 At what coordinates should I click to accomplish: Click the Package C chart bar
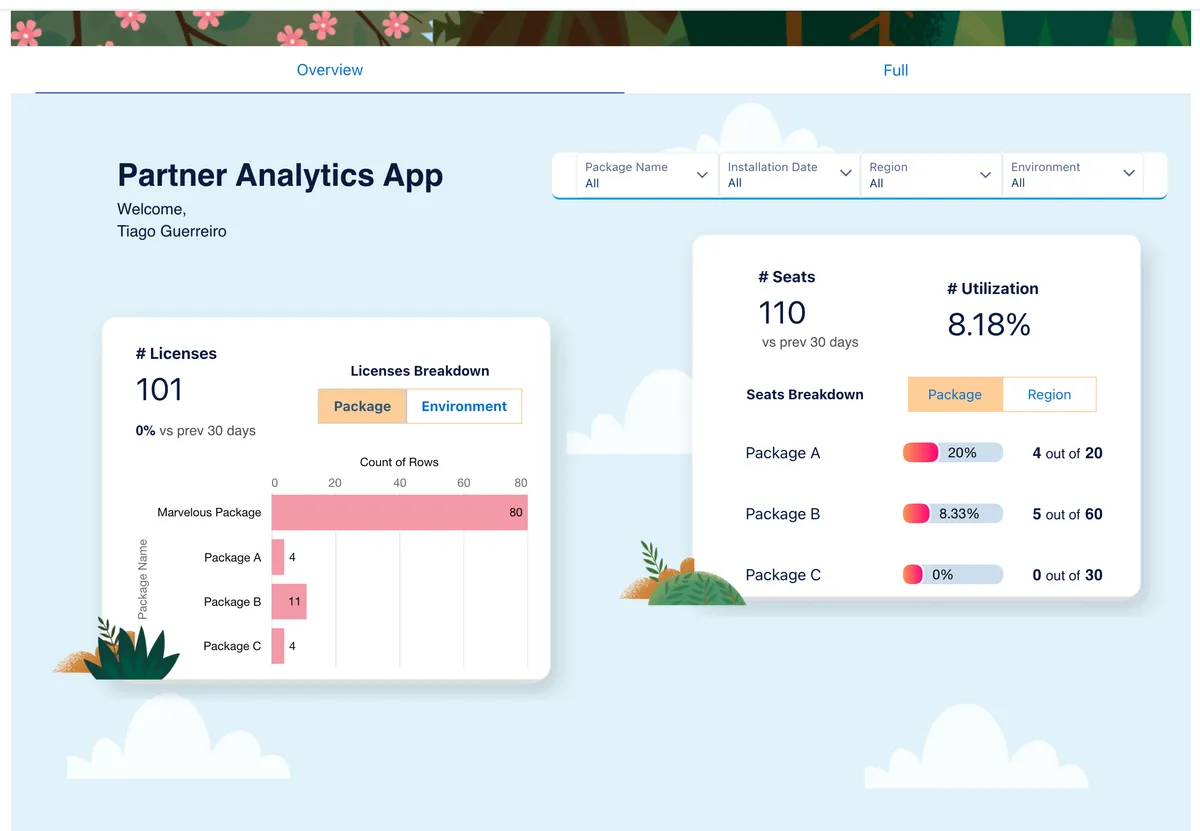(x=278, y=646)
